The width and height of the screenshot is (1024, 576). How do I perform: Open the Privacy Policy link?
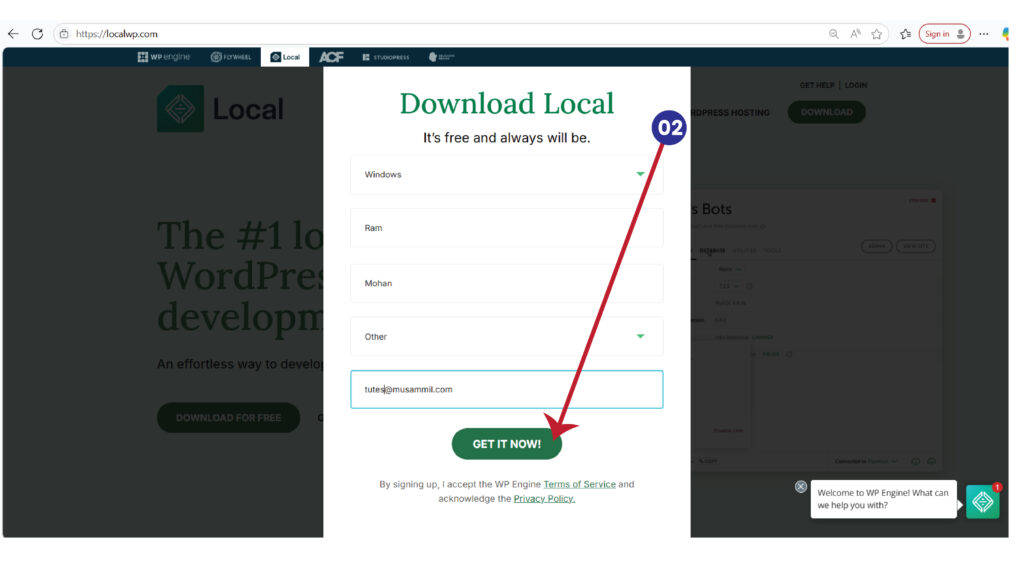click(544, 498)
